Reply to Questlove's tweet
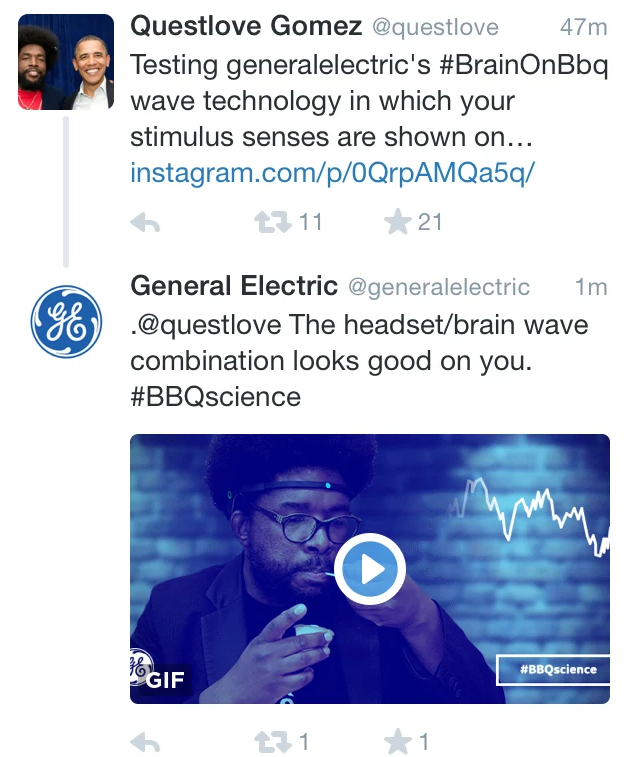The width and height of the screenshot is (631, 757). coord(146,222)
